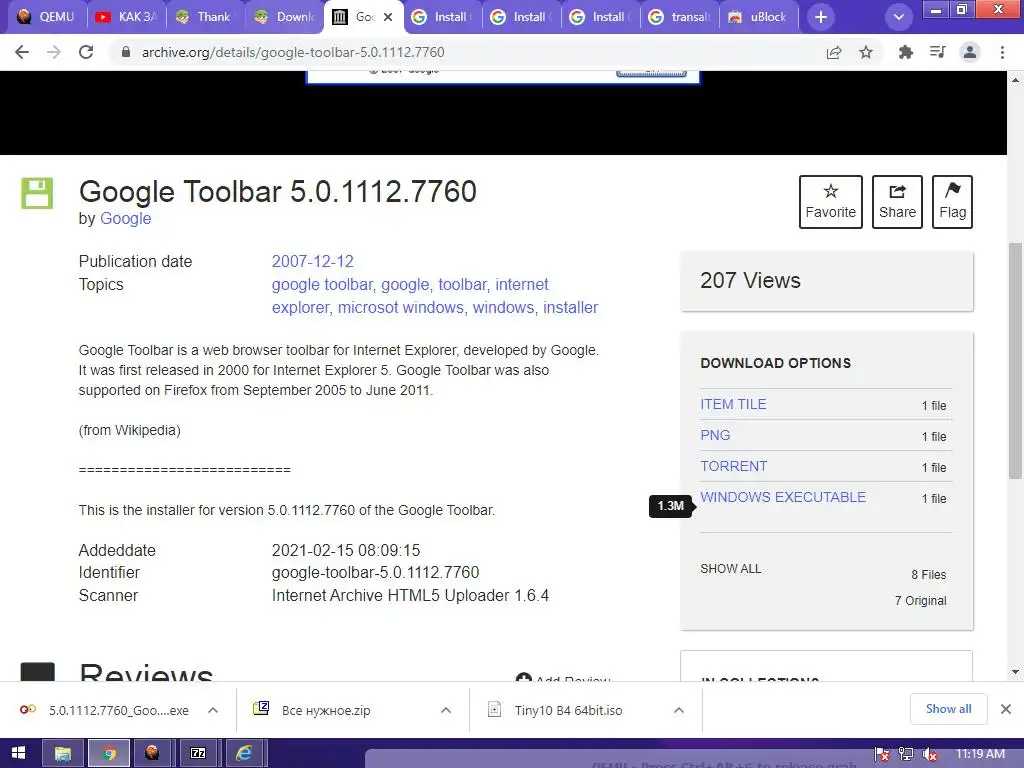Viewport: 1024px width, 768px height.
Task: Switch to the QEMU tab
Action: coord(46,17)
